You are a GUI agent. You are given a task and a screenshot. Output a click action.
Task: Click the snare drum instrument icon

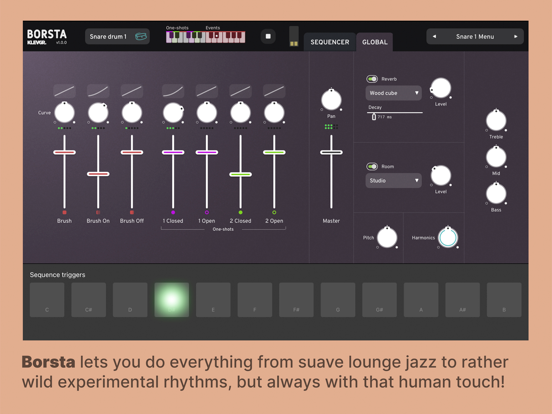[141, 36]
